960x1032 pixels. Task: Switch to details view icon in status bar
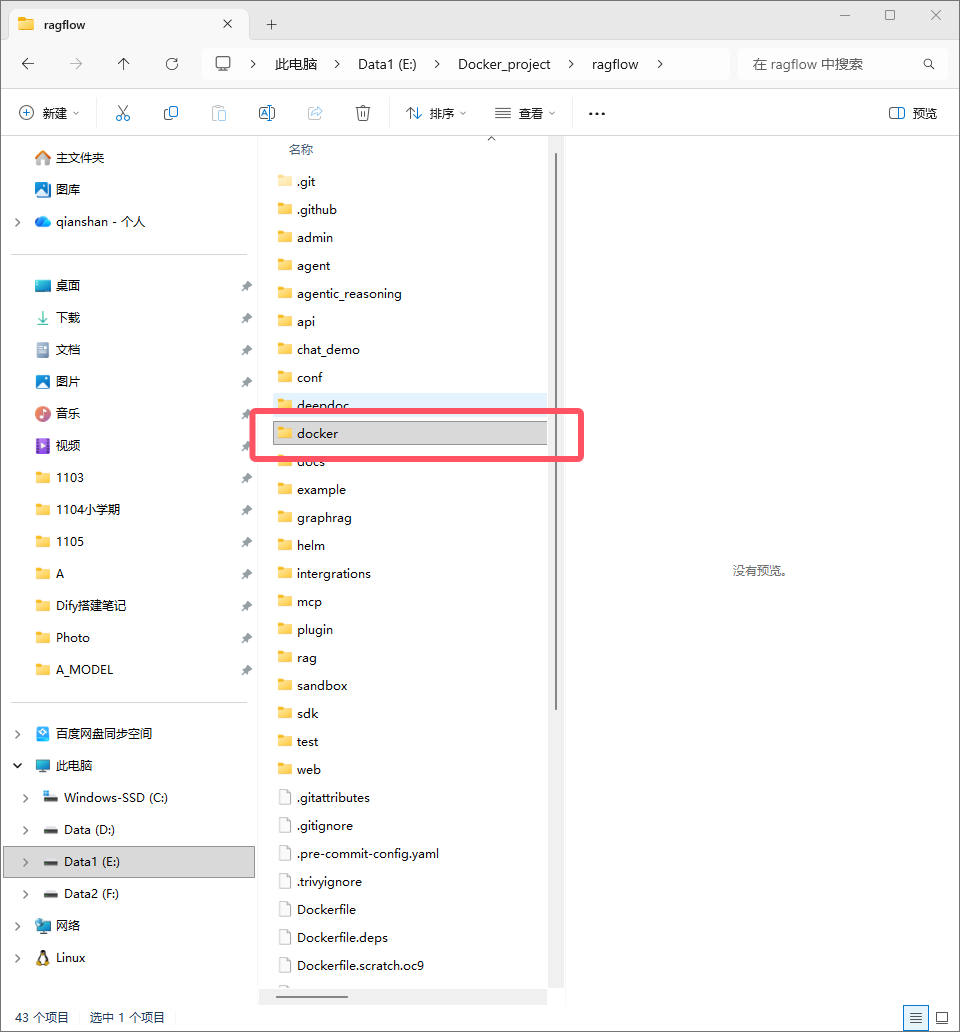coord(915,1018)
